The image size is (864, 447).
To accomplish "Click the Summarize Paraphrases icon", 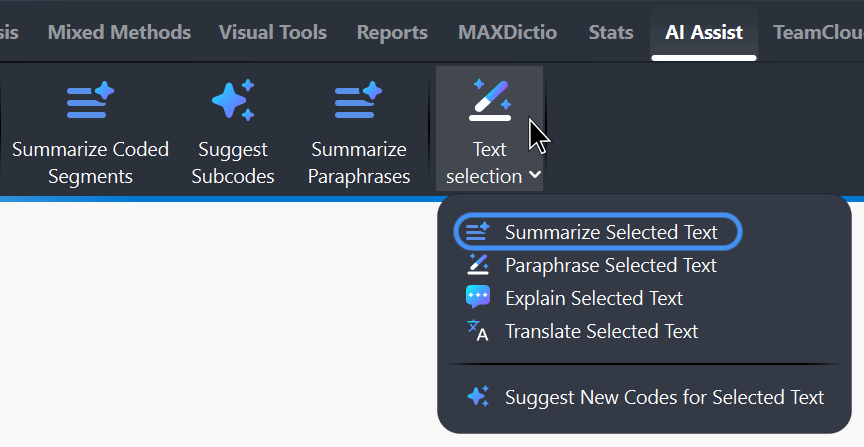I will tap(359, 100).
